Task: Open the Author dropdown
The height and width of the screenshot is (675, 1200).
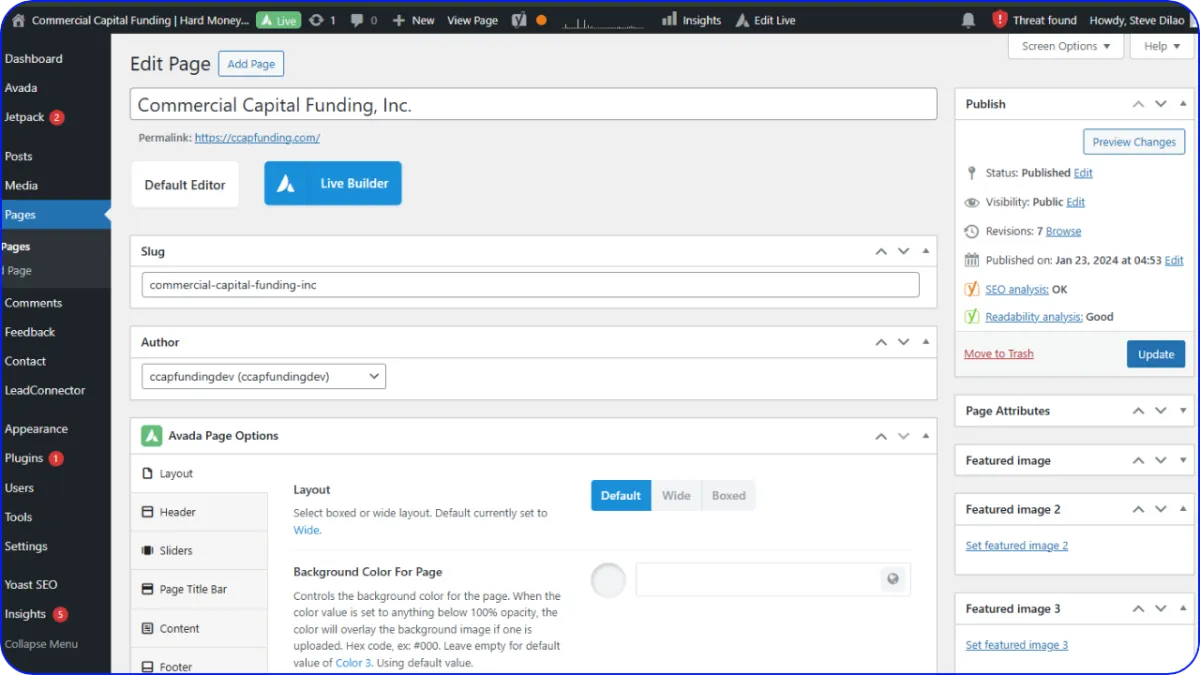Action: 263,377
